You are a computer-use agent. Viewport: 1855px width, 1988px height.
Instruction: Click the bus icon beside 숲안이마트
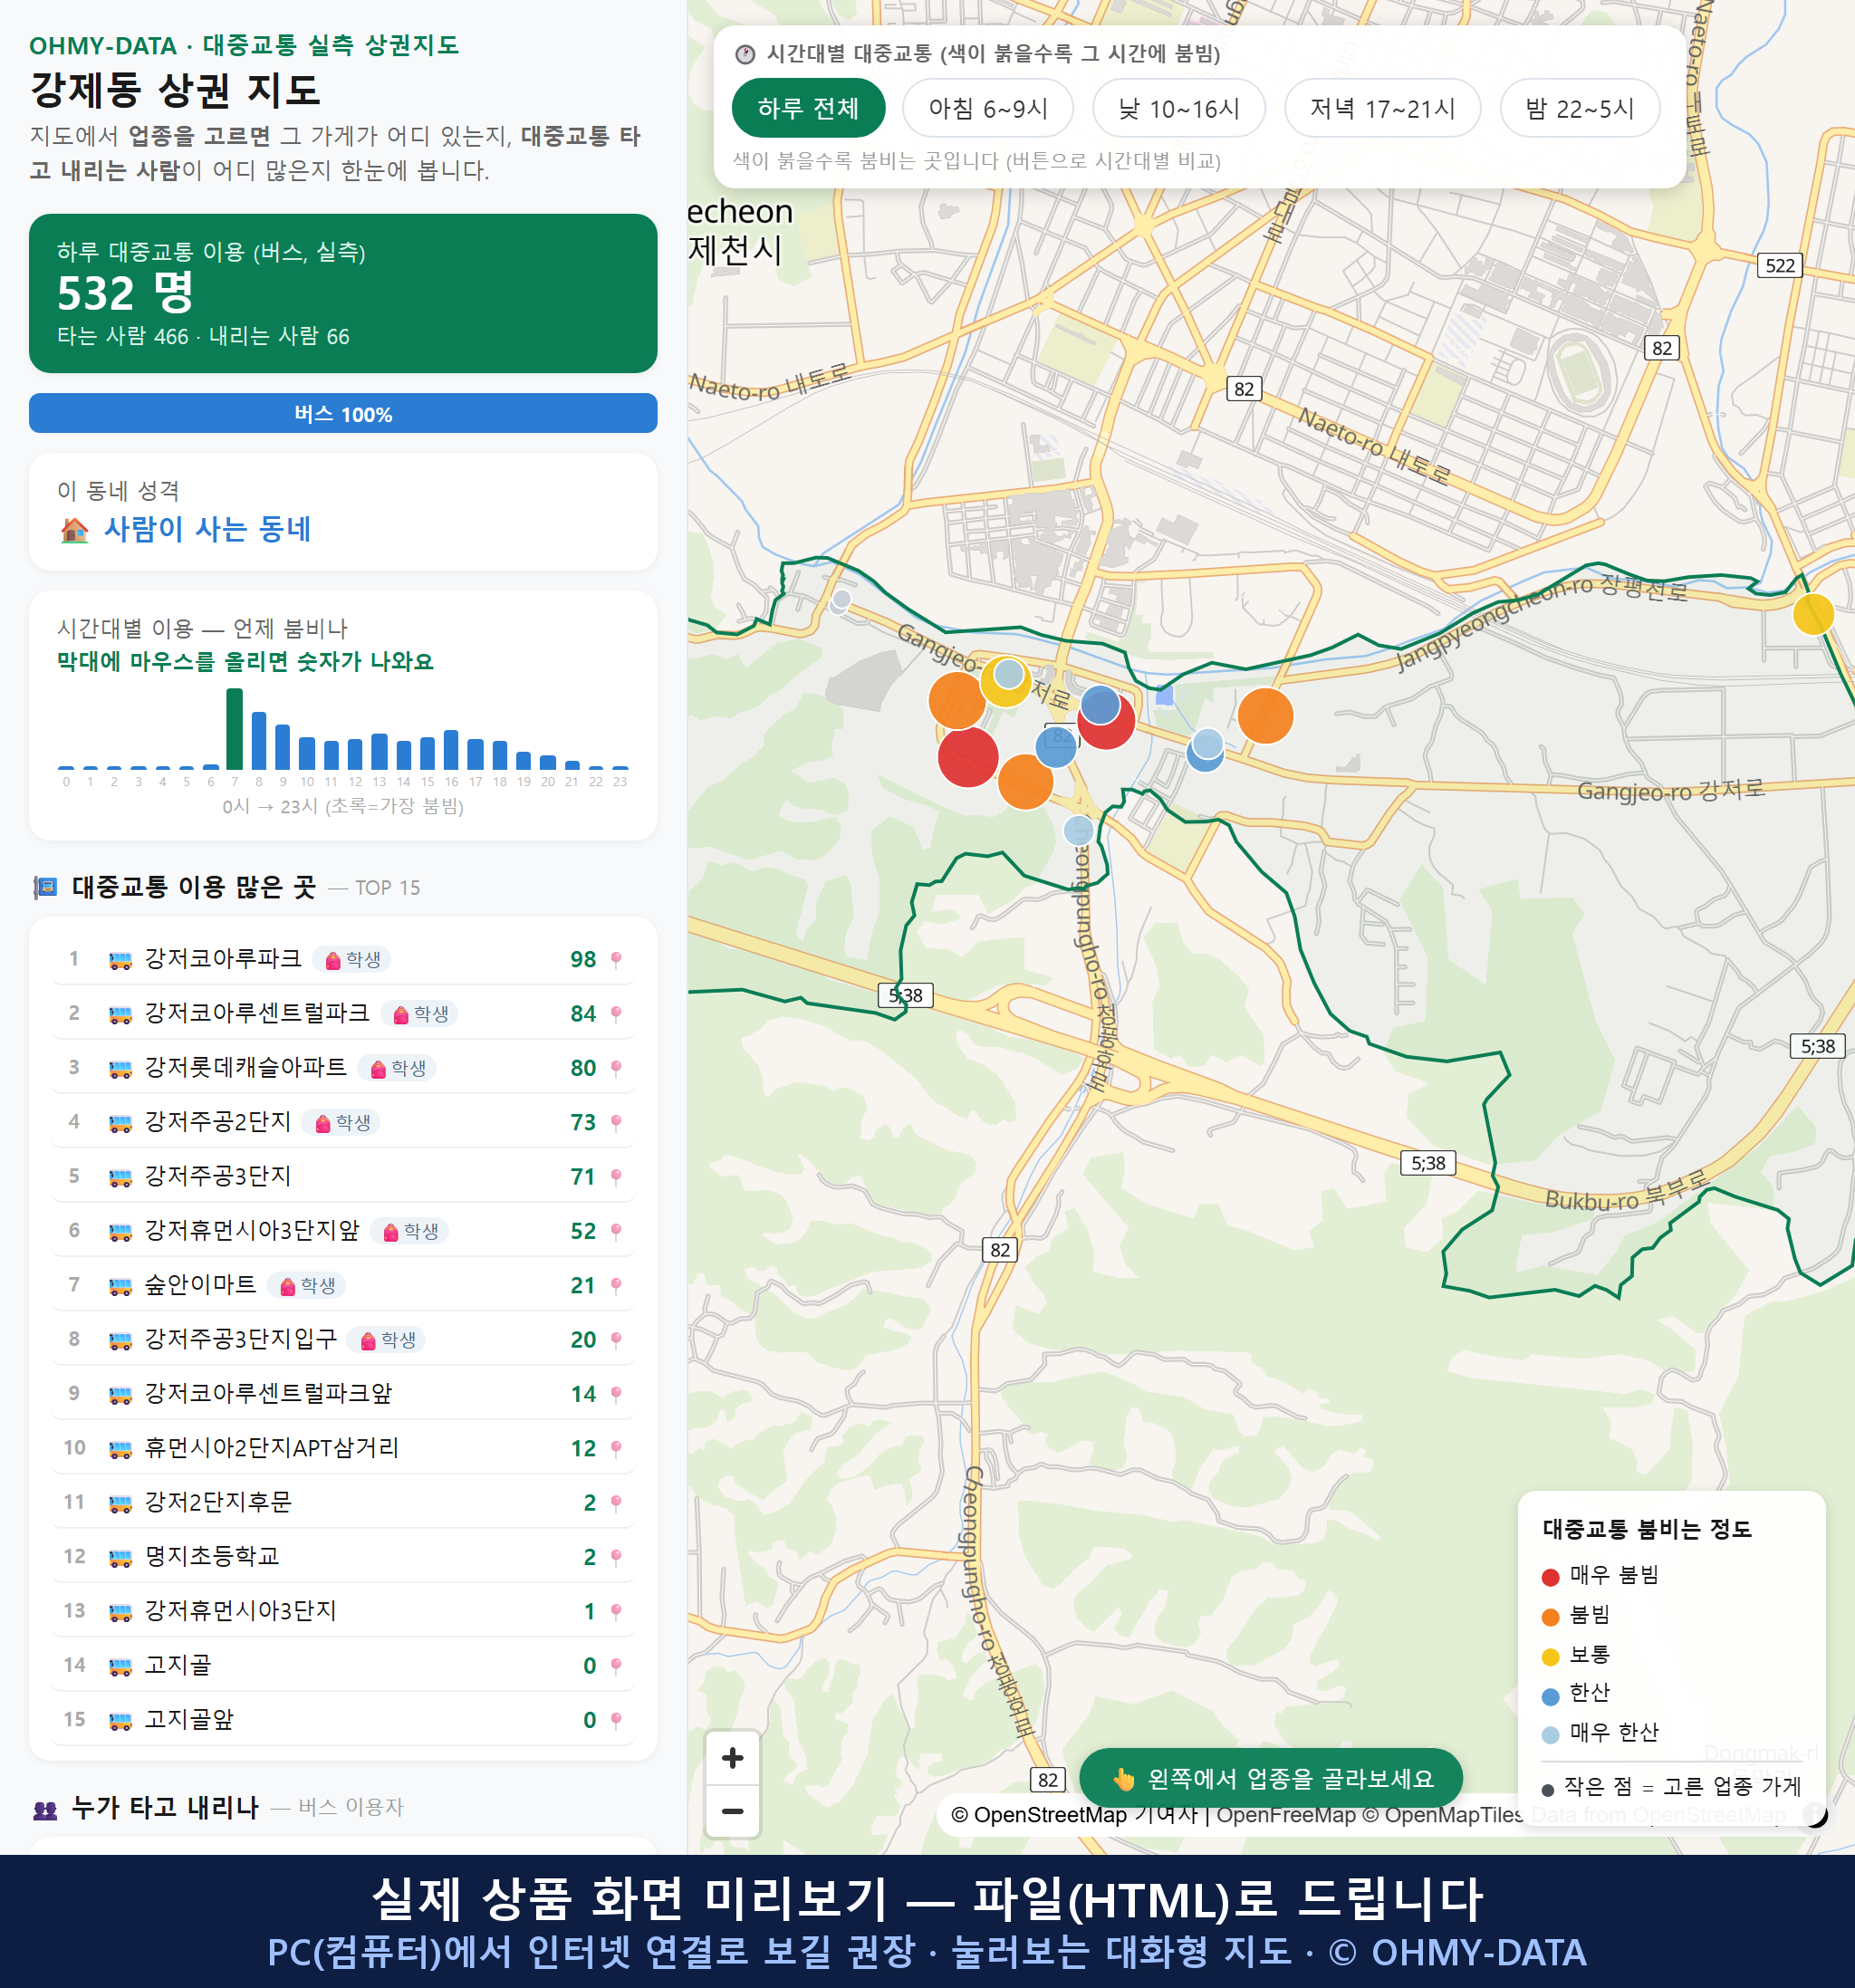pos(120,1286)
